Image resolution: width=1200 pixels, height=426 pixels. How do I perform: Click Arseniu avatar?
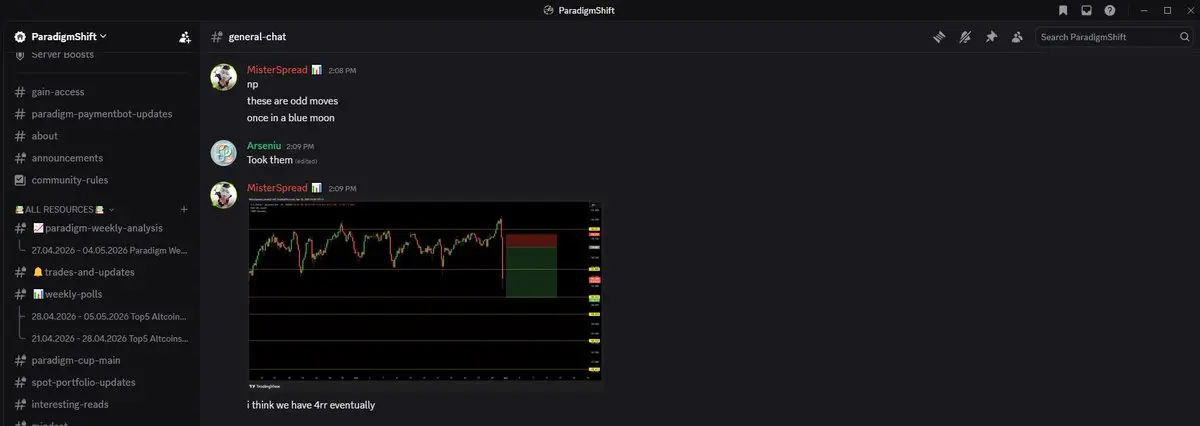click(x=223, y=153)
